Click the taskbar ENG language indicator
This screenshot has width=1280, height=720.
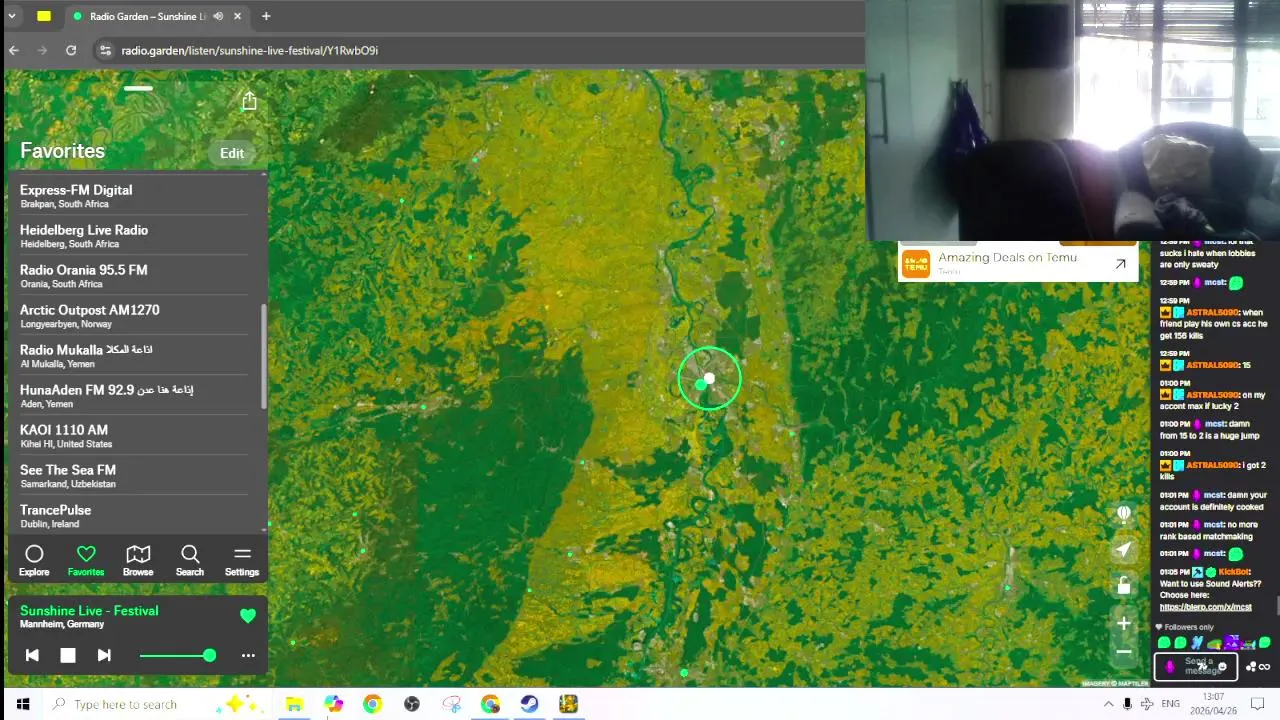click(1170, 704)
